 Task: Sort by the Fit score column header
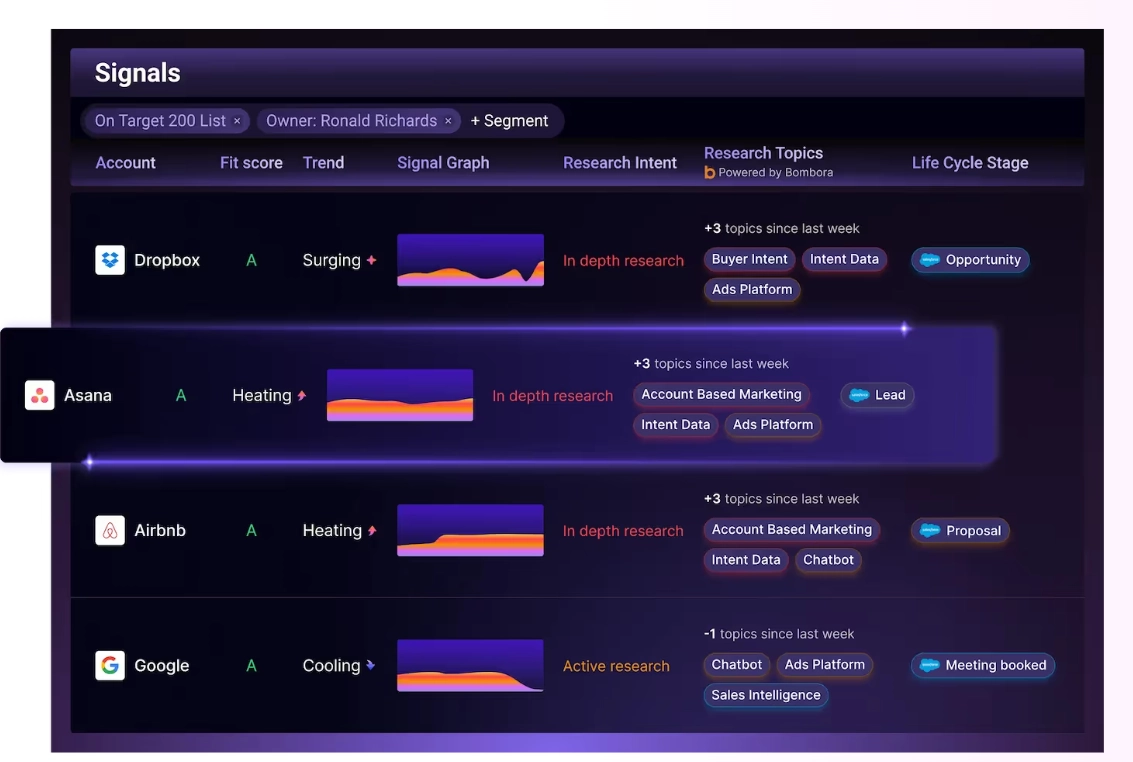pyautogui.click(x=251, y=163)
